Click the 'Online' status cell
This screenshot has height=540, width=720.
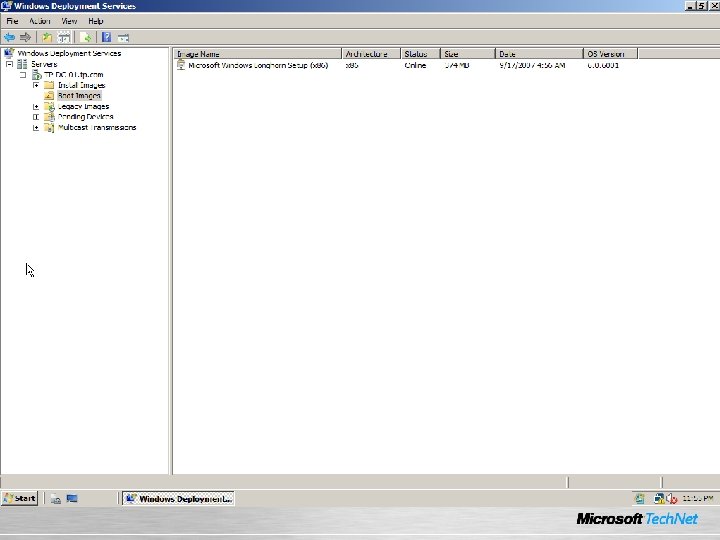[416, 65]
